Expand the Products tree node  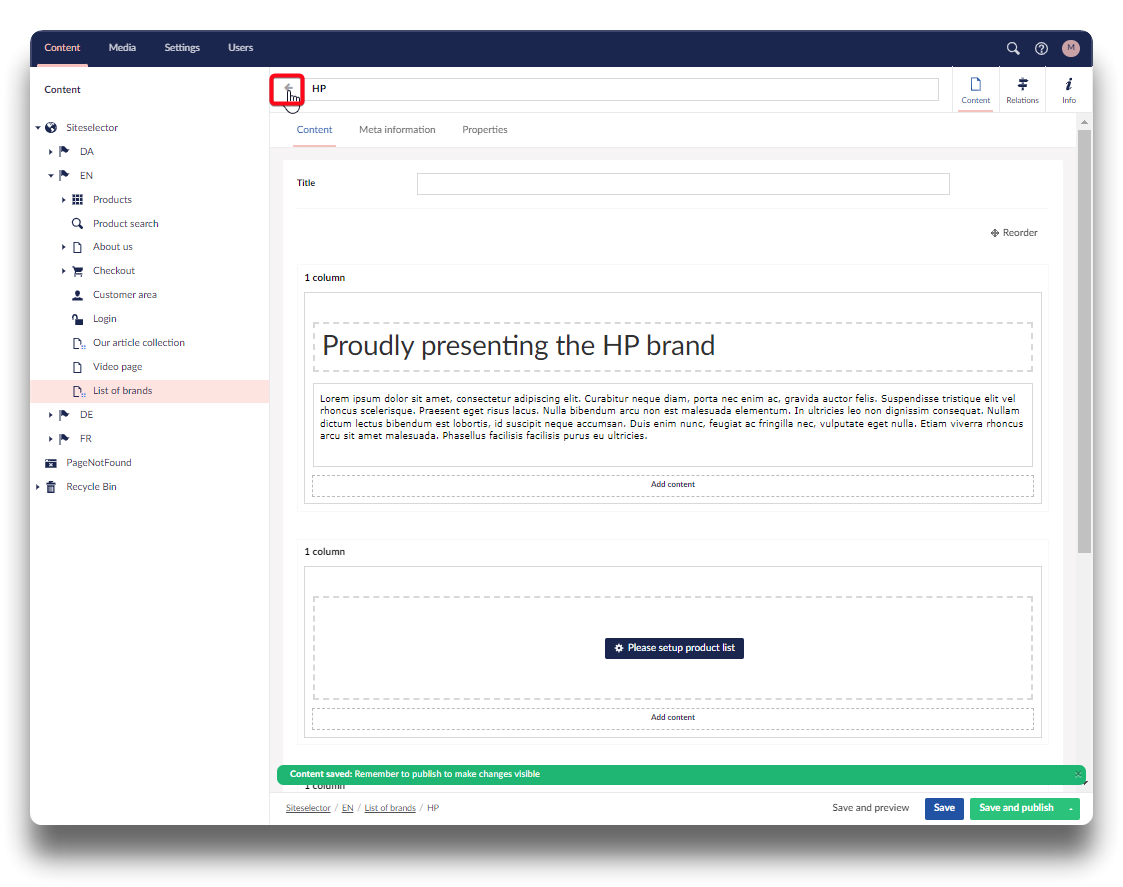point(64,200)
